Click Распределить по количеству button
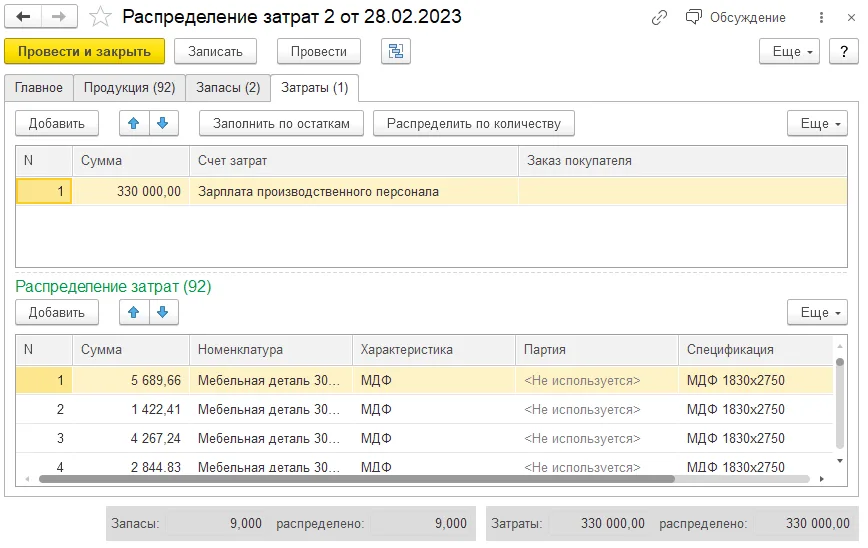Screen dimensions: 868x548 click(474, 123)
